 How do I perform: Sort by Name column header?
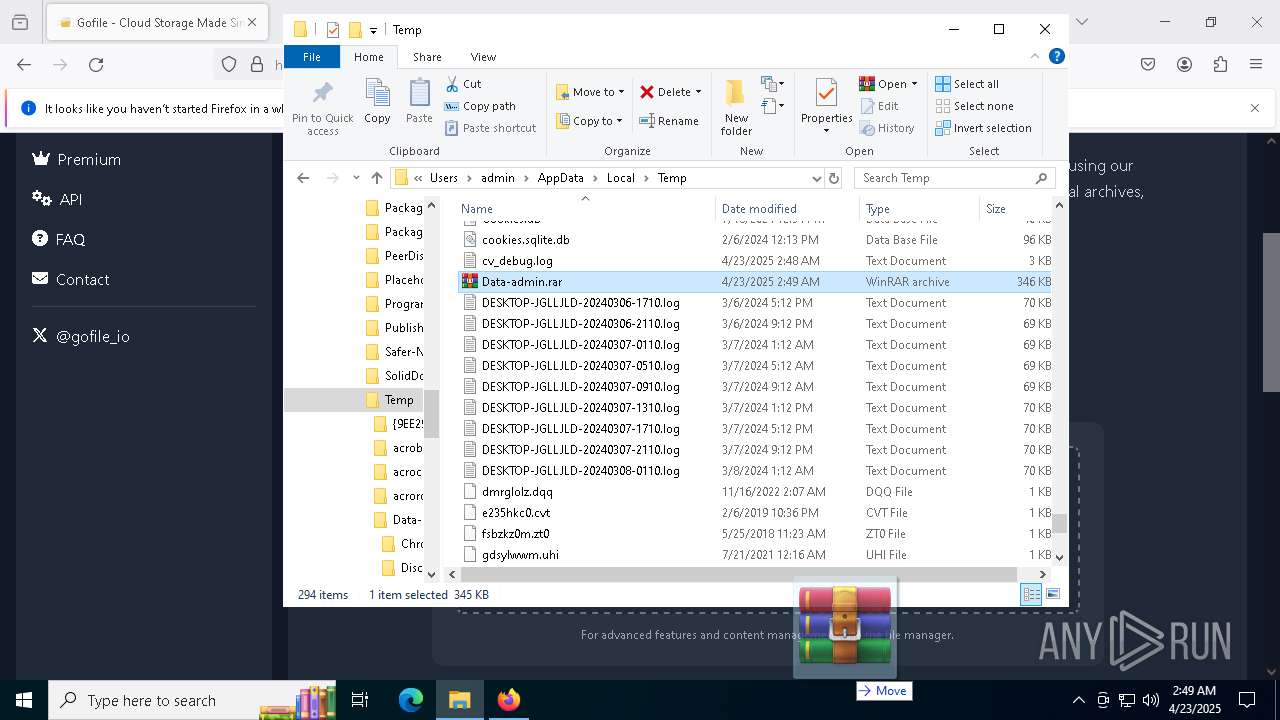(585, 208)
